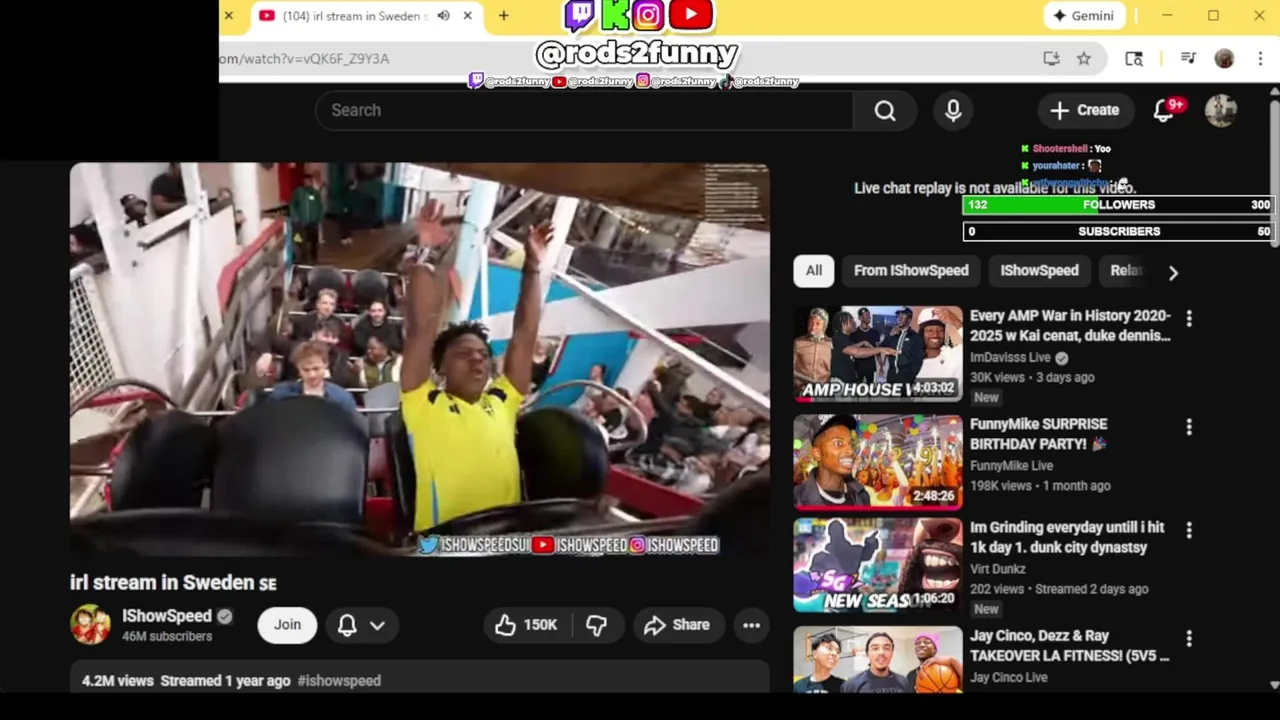Screen dimensions: 1280x720
Task: Select the From IShowSpeed chip
Action: 911,271
